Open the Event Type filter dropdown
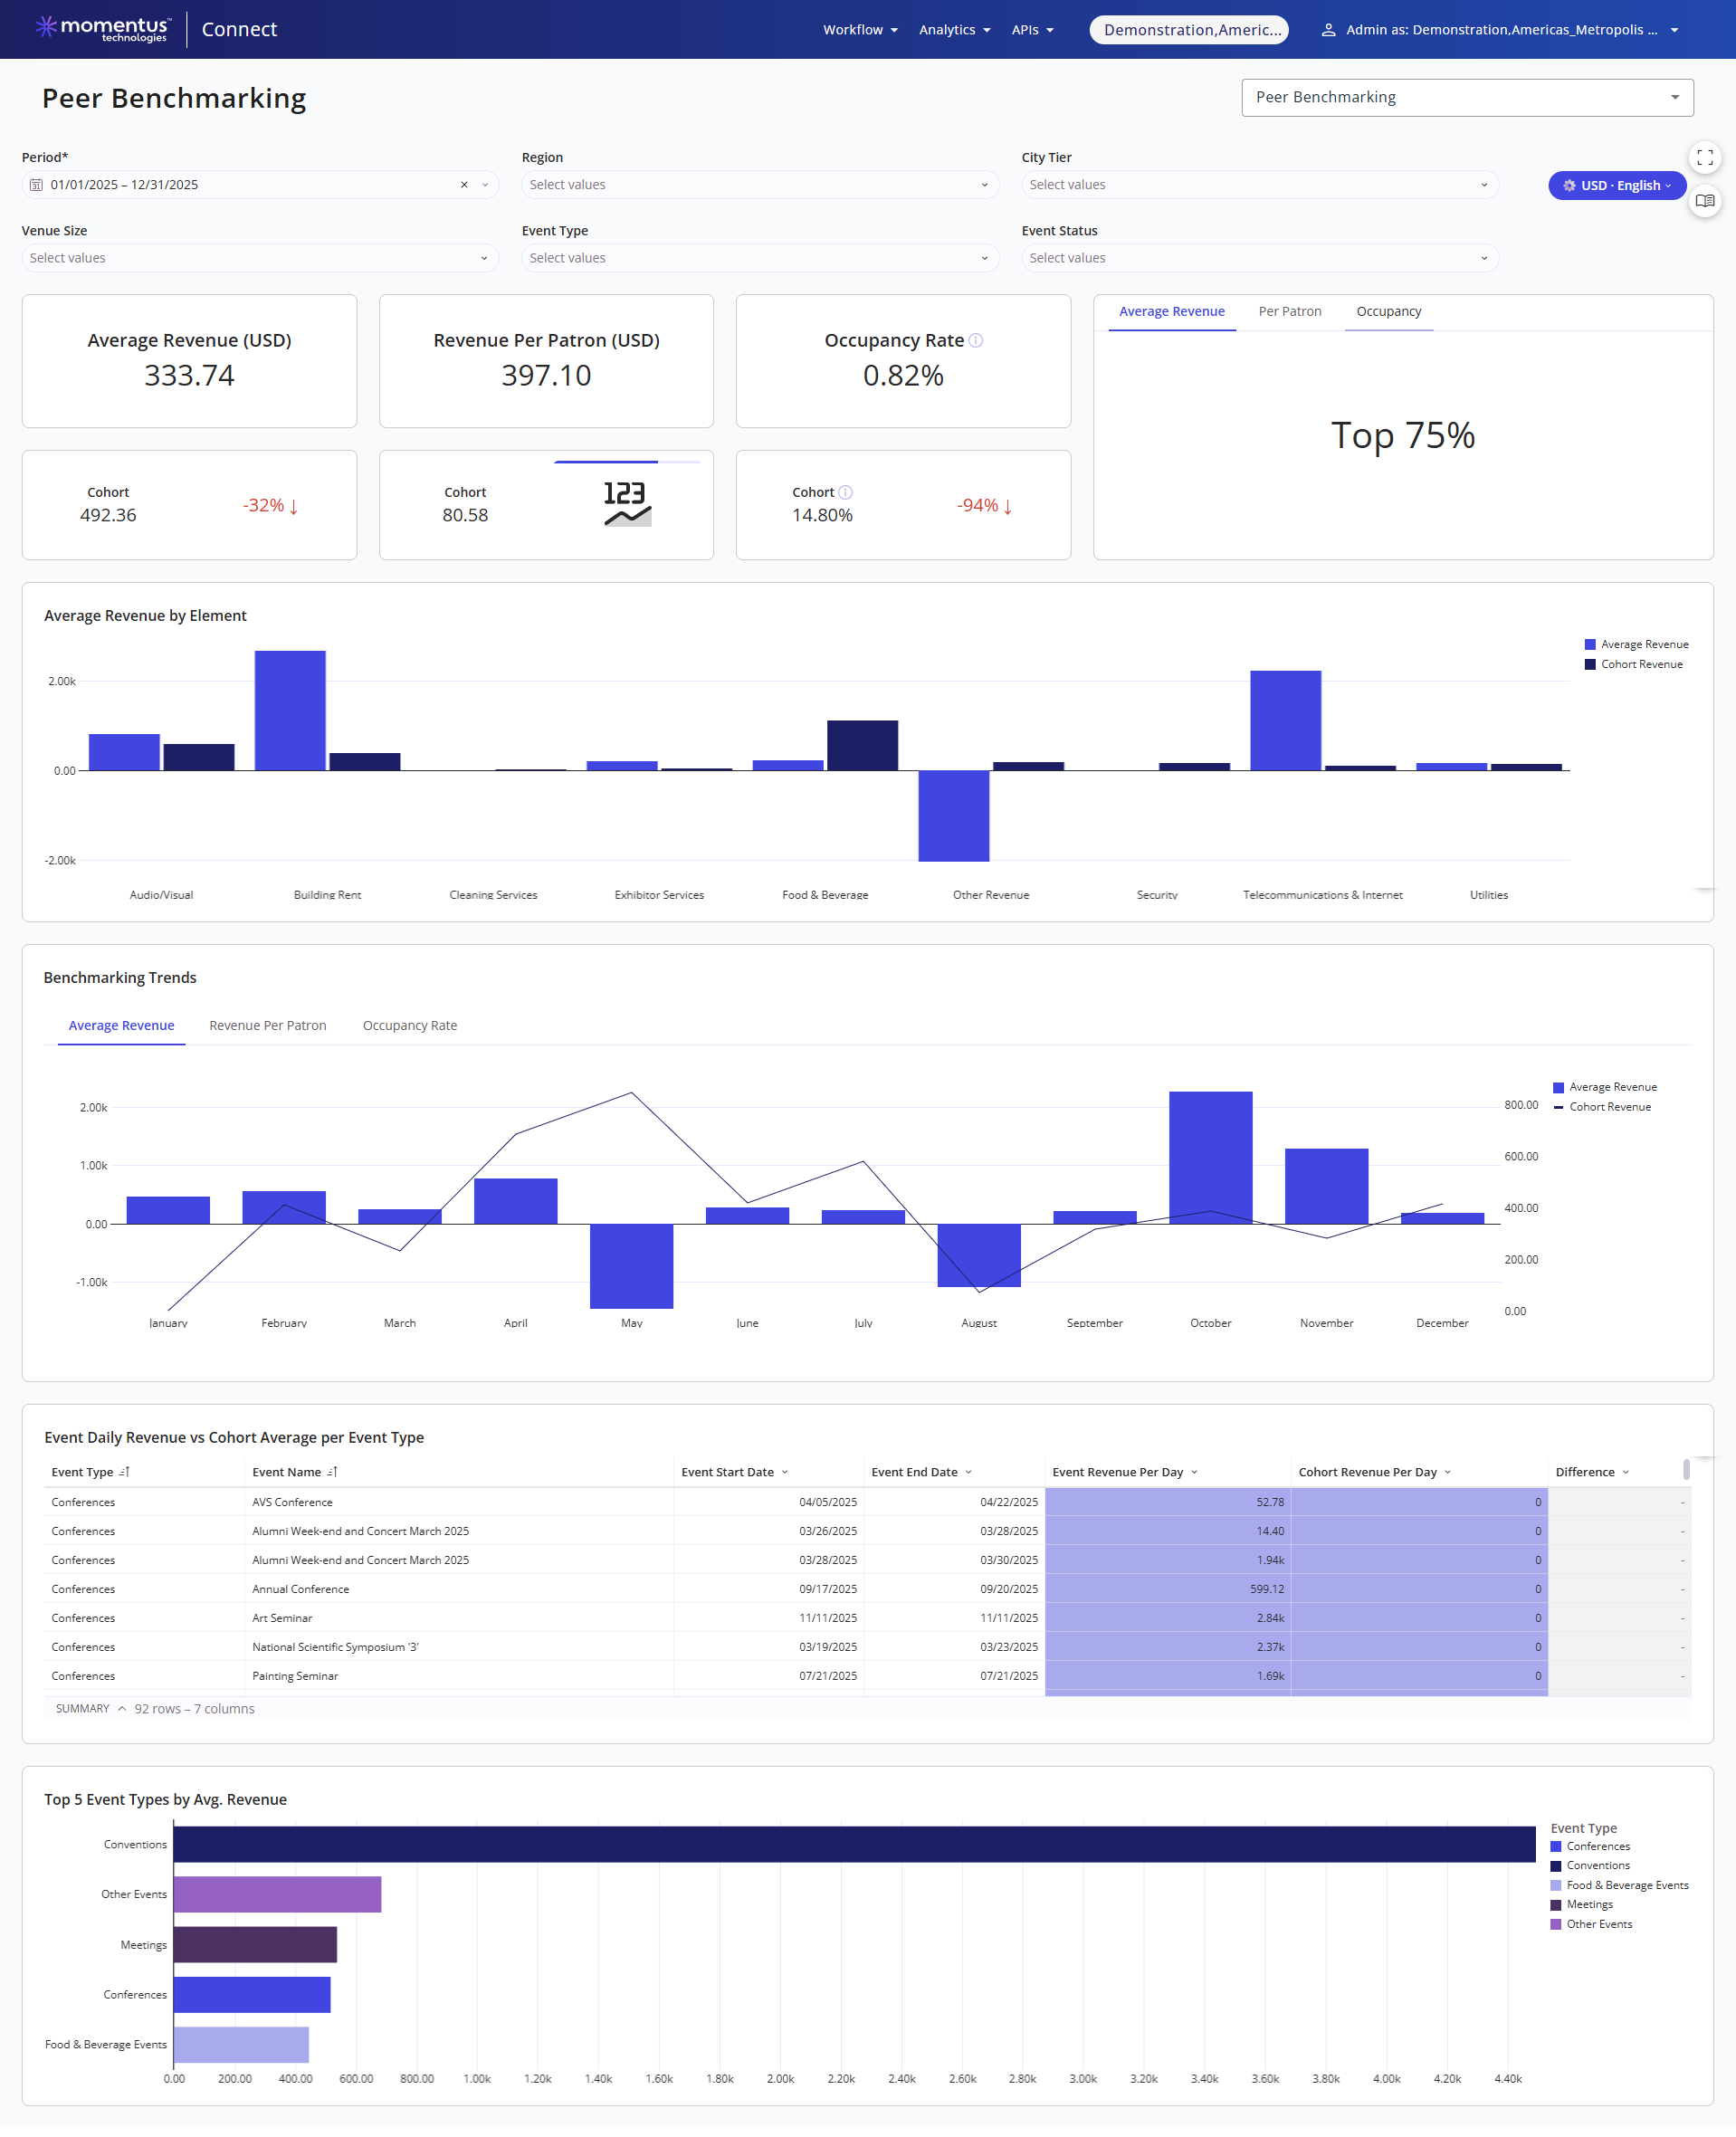Image resolution: width=1736 pixels, height=2137 pixels. [759, 258]
